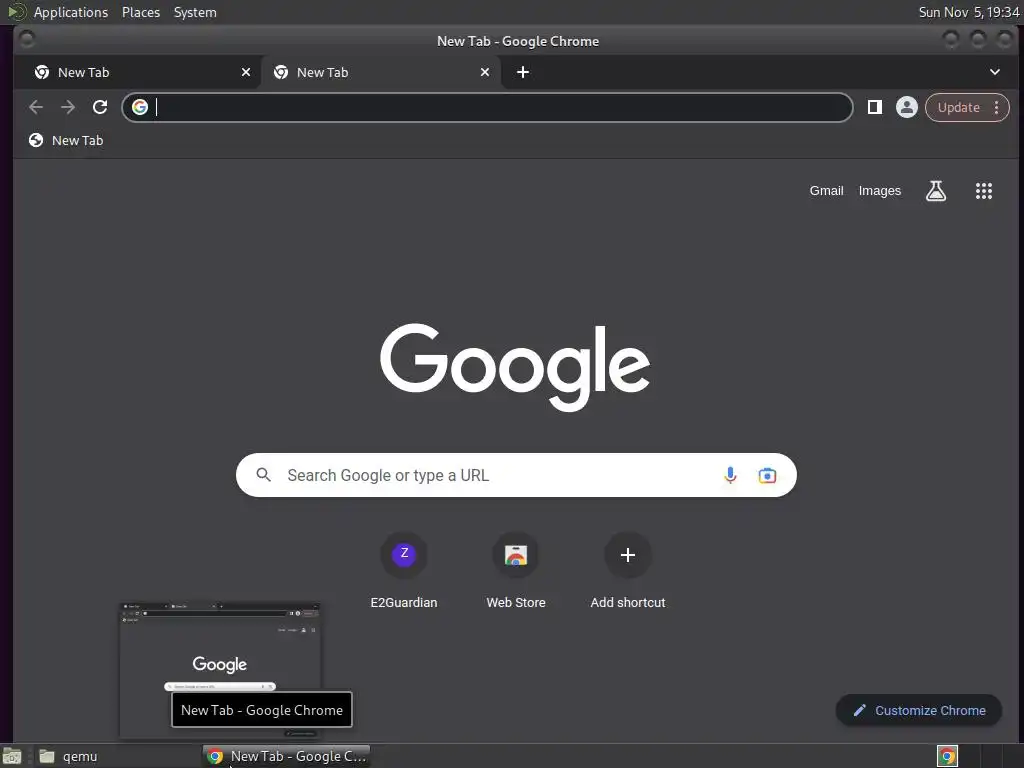
Task: Focus the Google search box
Action: 516,475
